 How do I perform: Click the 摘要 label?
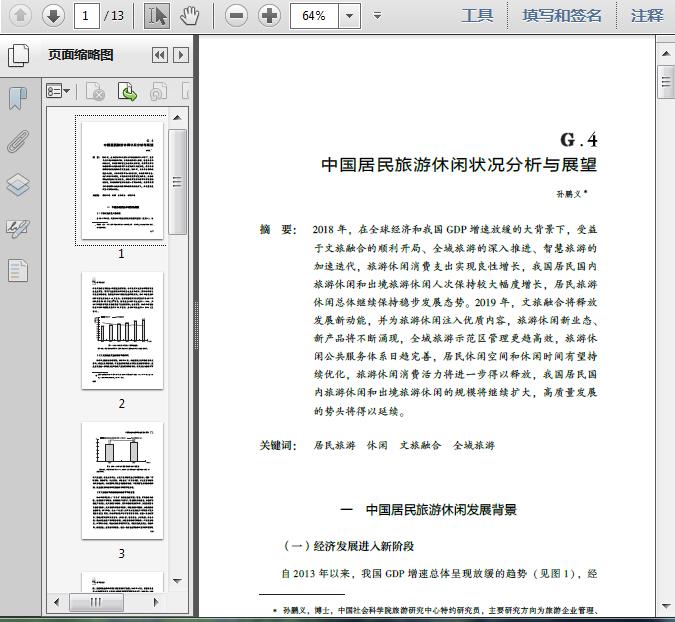point(277,229)
